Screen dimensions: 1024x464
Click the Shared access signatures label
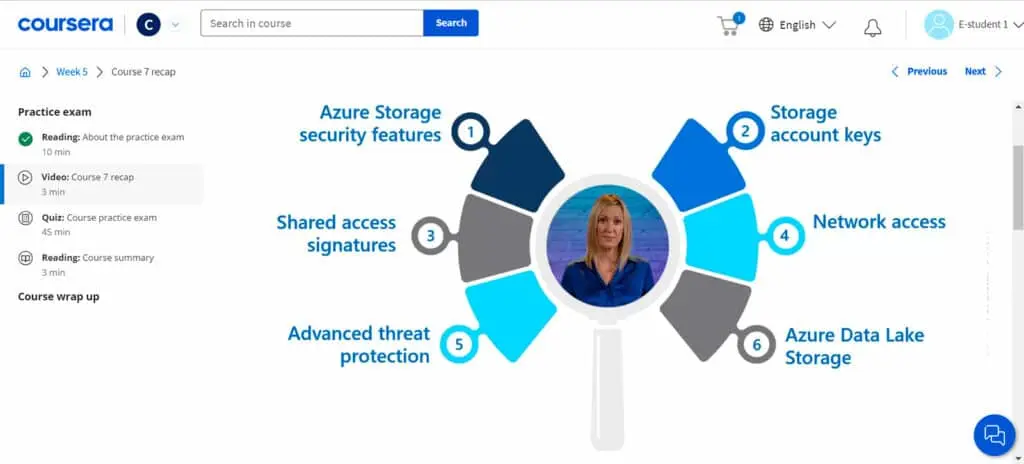pos(336,234)
